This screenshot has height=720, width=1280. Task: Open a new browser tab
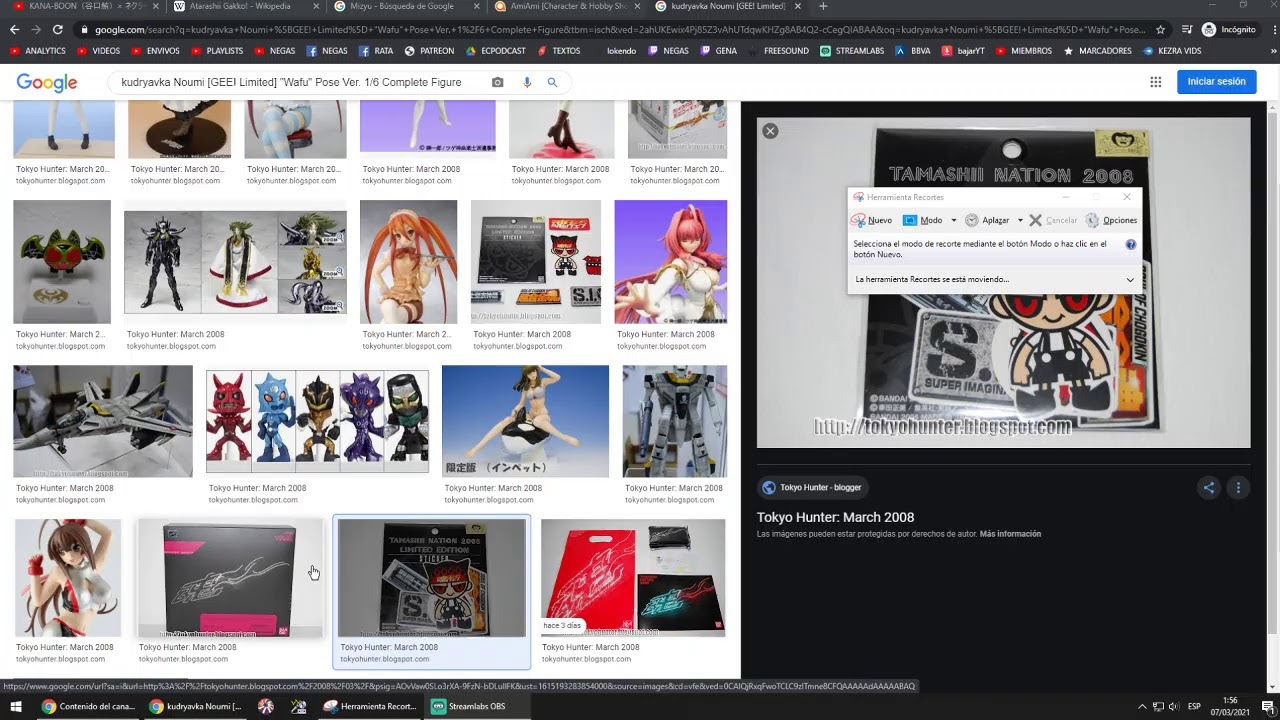823,6
